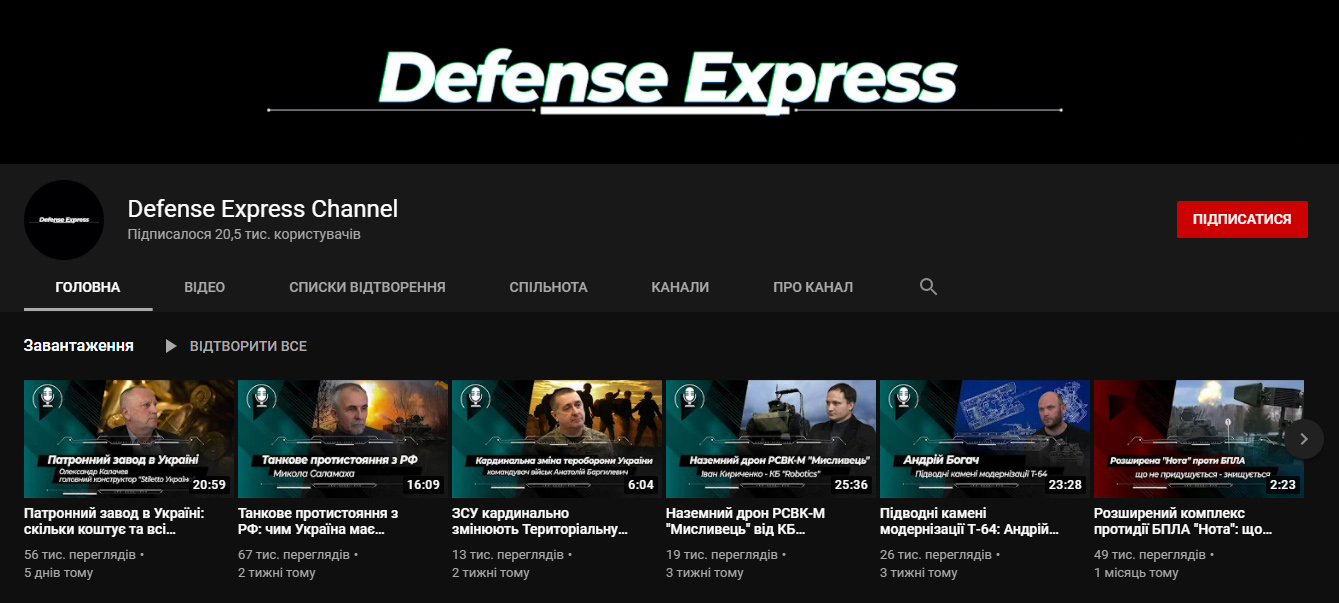Screen dimensions: 1339x603
Task: Click the title "Танкове протистояння з РФ: чим Україна має"
Action: pyautogui.click(x=318, y=521)
